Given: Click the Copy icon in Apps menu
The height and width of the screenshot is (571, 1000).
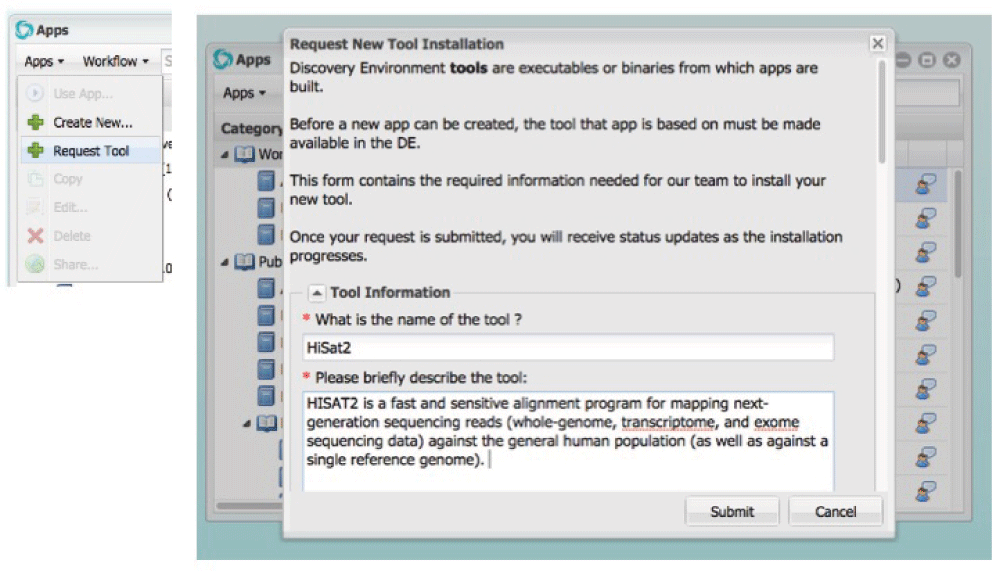Looking at the screenshot, I should tap(35, 179).
